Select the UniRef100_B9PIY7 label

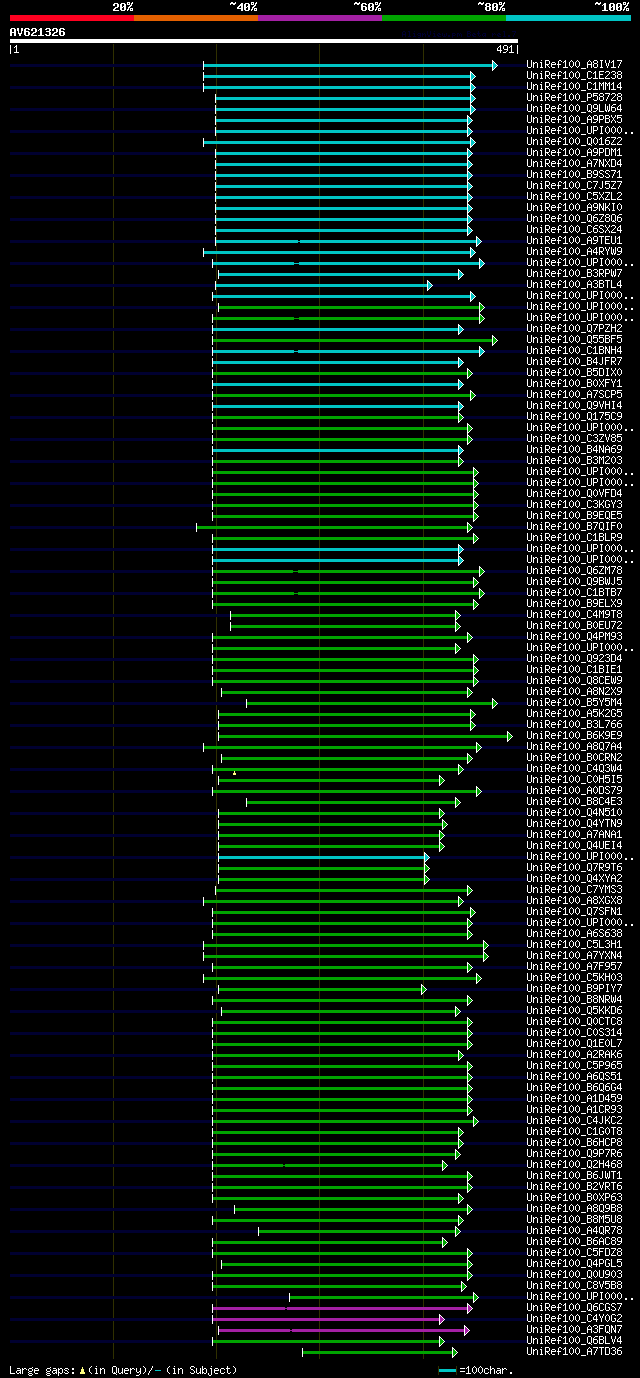tap(574, 988)
